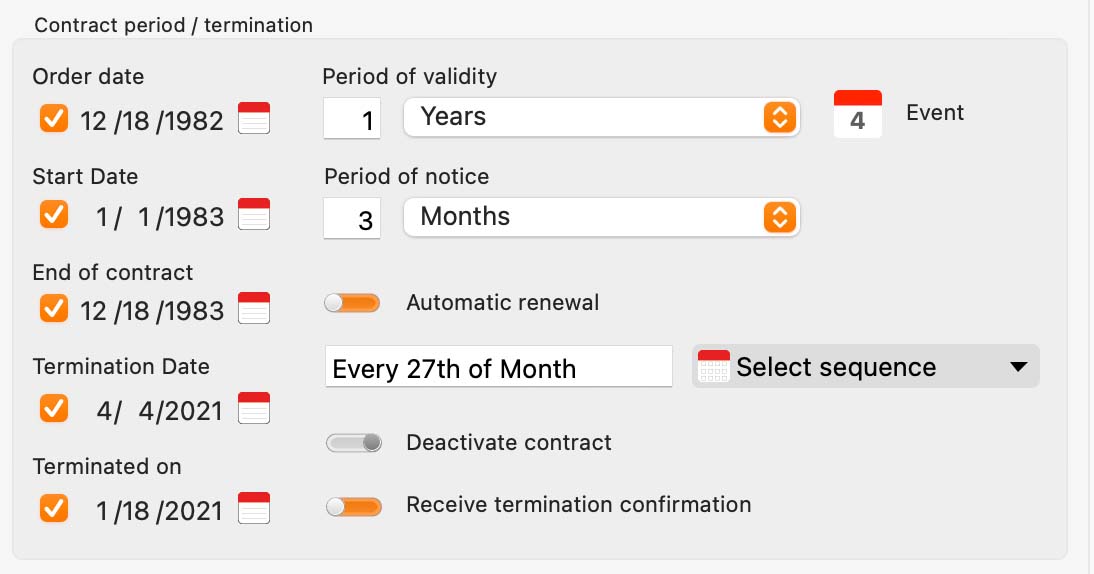Click the Every 27th of Month field
The image size is (1094, 574).
(499, 366)
